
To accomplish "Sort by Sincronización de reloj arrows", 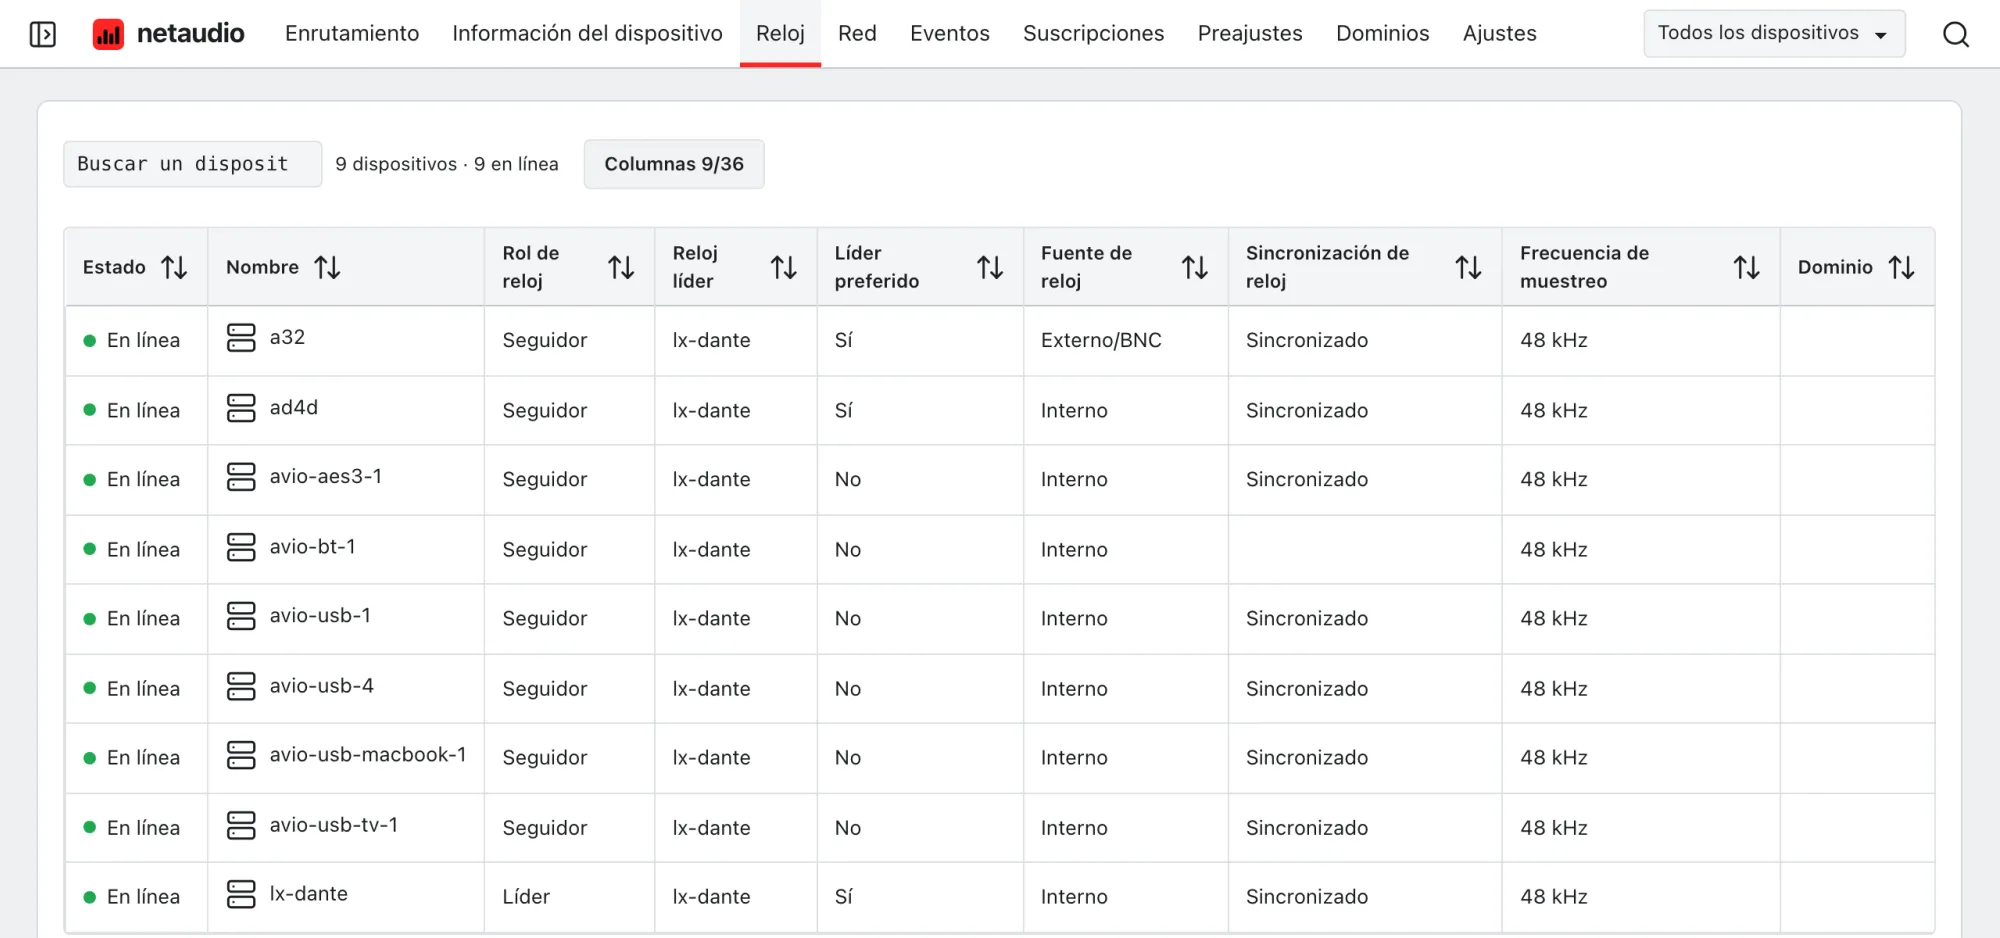I will pos(1468,267).
